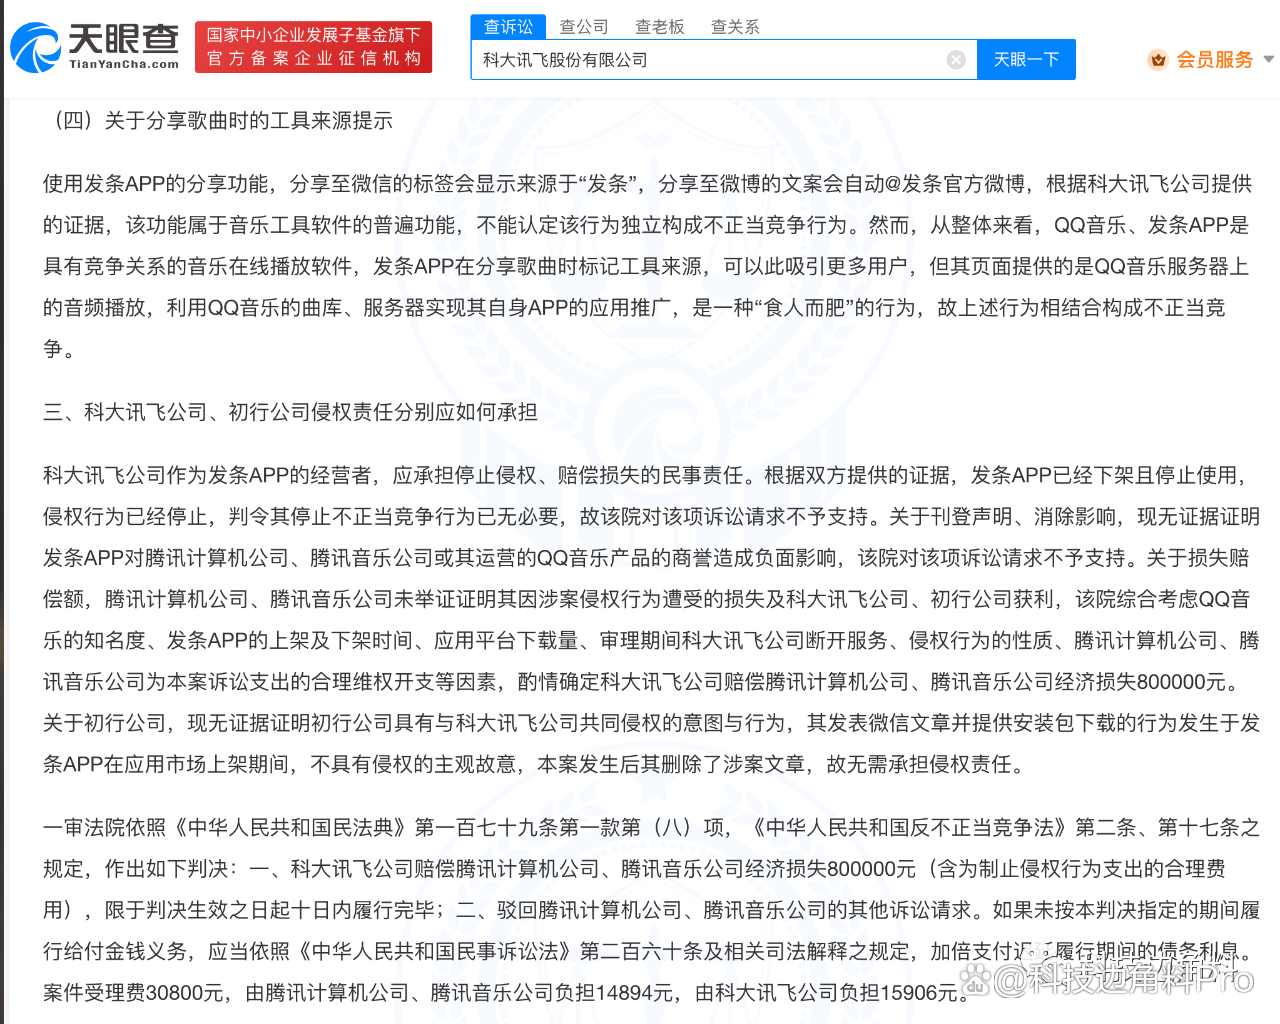Click the 国家中小企业发展子基金旗下 red banner
1280x1024 pixels.
313,47
